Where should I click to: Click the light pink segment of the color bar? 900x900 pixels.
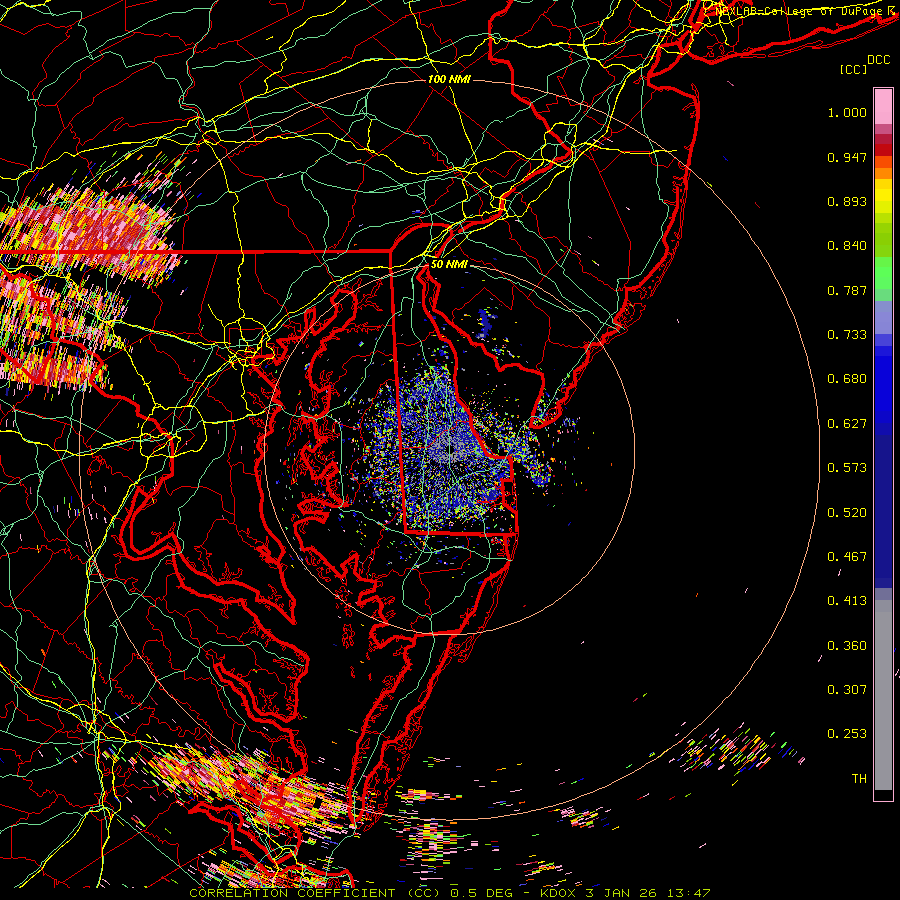(x=883, y=106)
